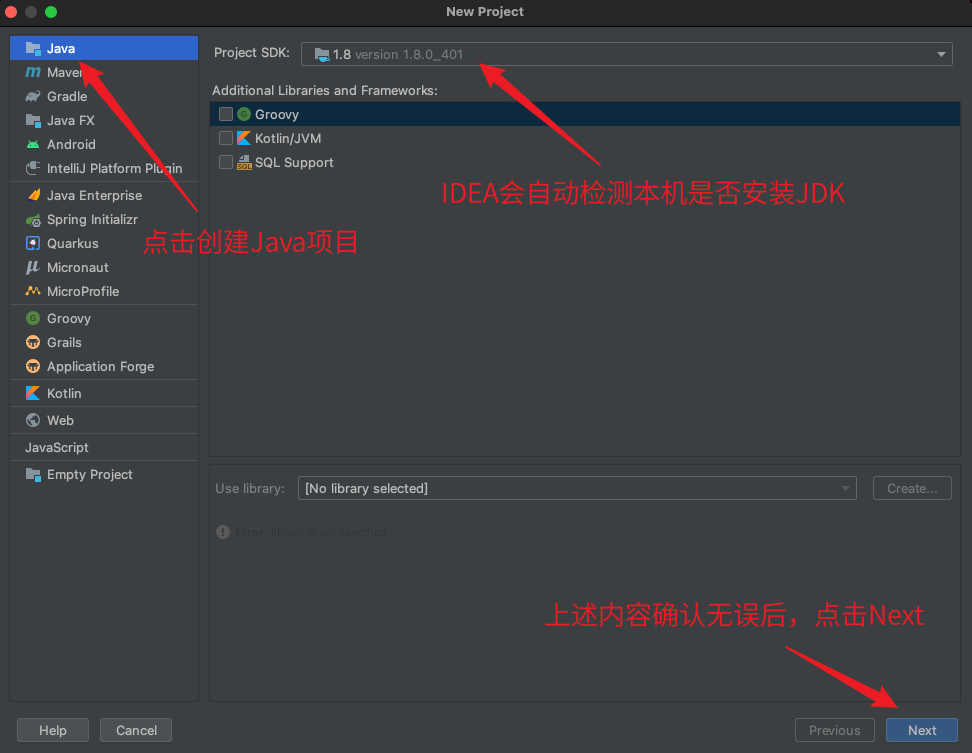Select JavaScript category in sidebar
The height and width of the screenshot is (753, 972).
point(57,448)
